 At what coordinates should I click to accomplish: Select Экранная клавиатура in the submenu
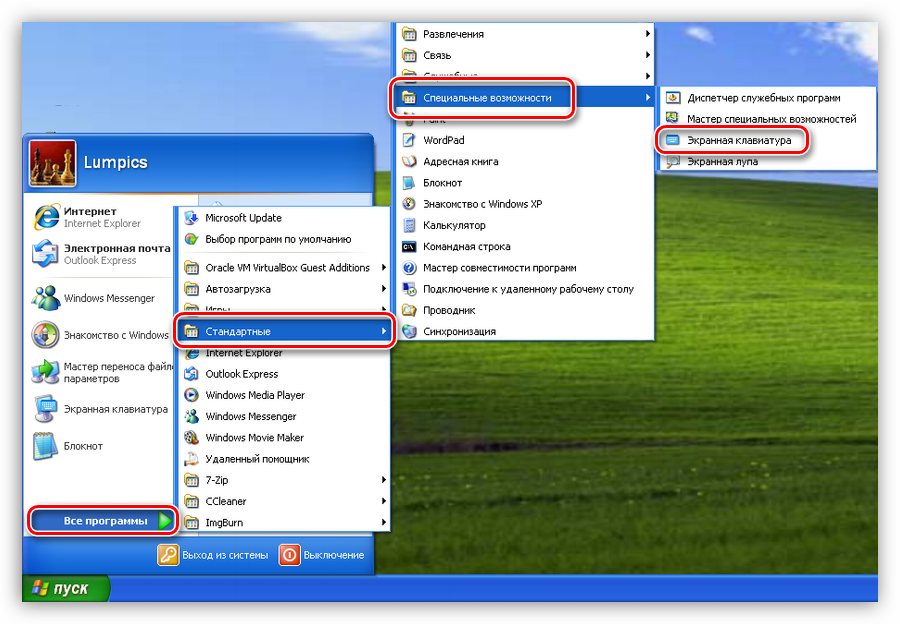(738, 141)
